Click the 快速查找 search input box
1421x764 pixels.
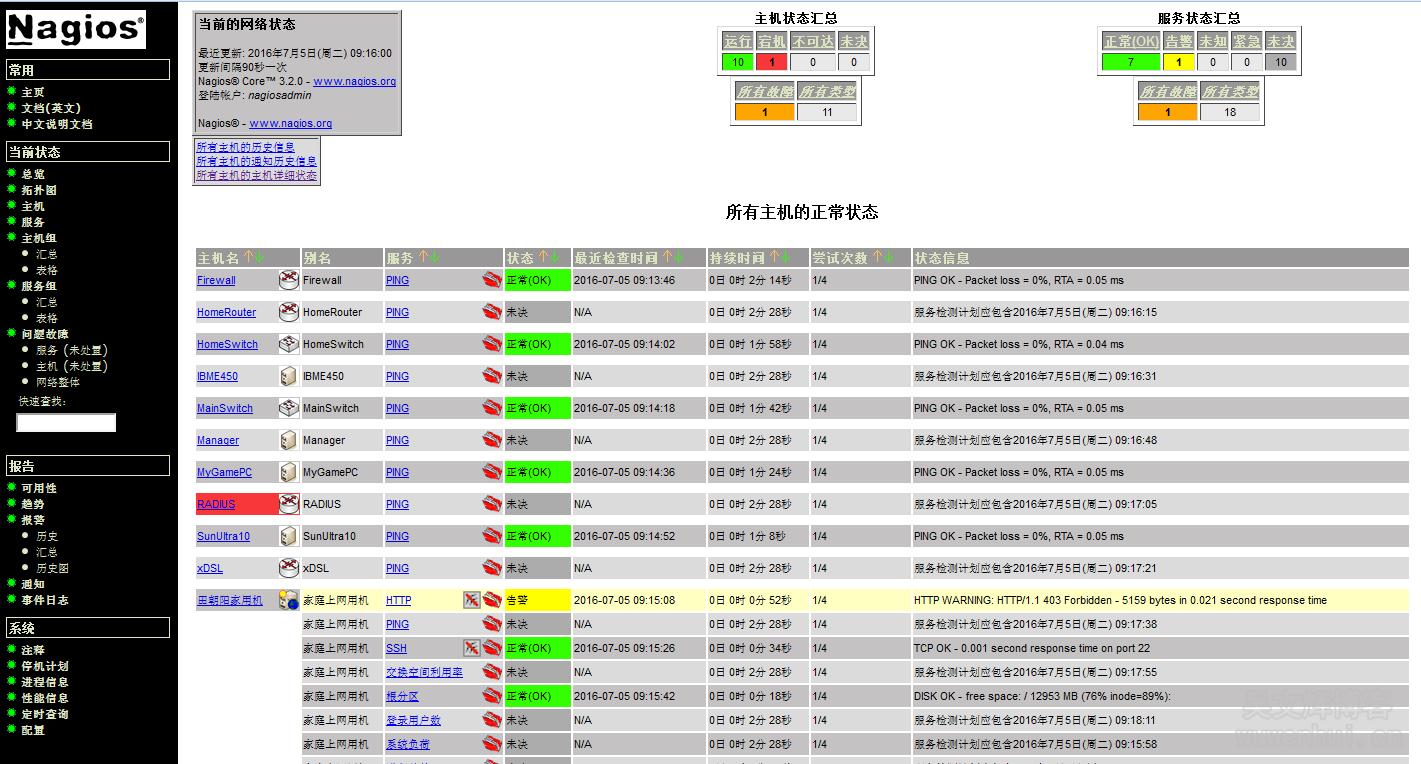coord(66,423)
